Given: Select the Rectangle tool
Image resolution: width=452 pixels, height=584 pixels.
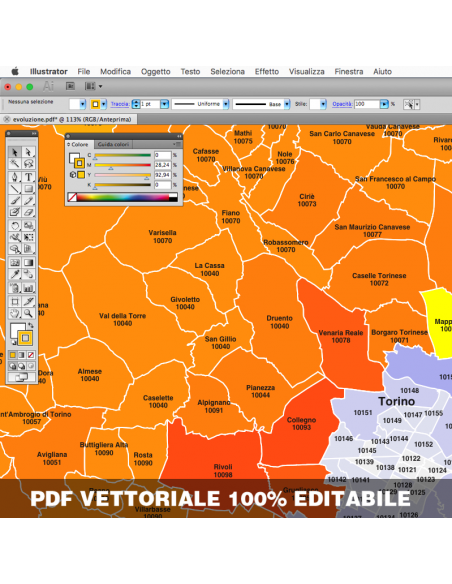Looking at the screenshot, I should point(28,188).
